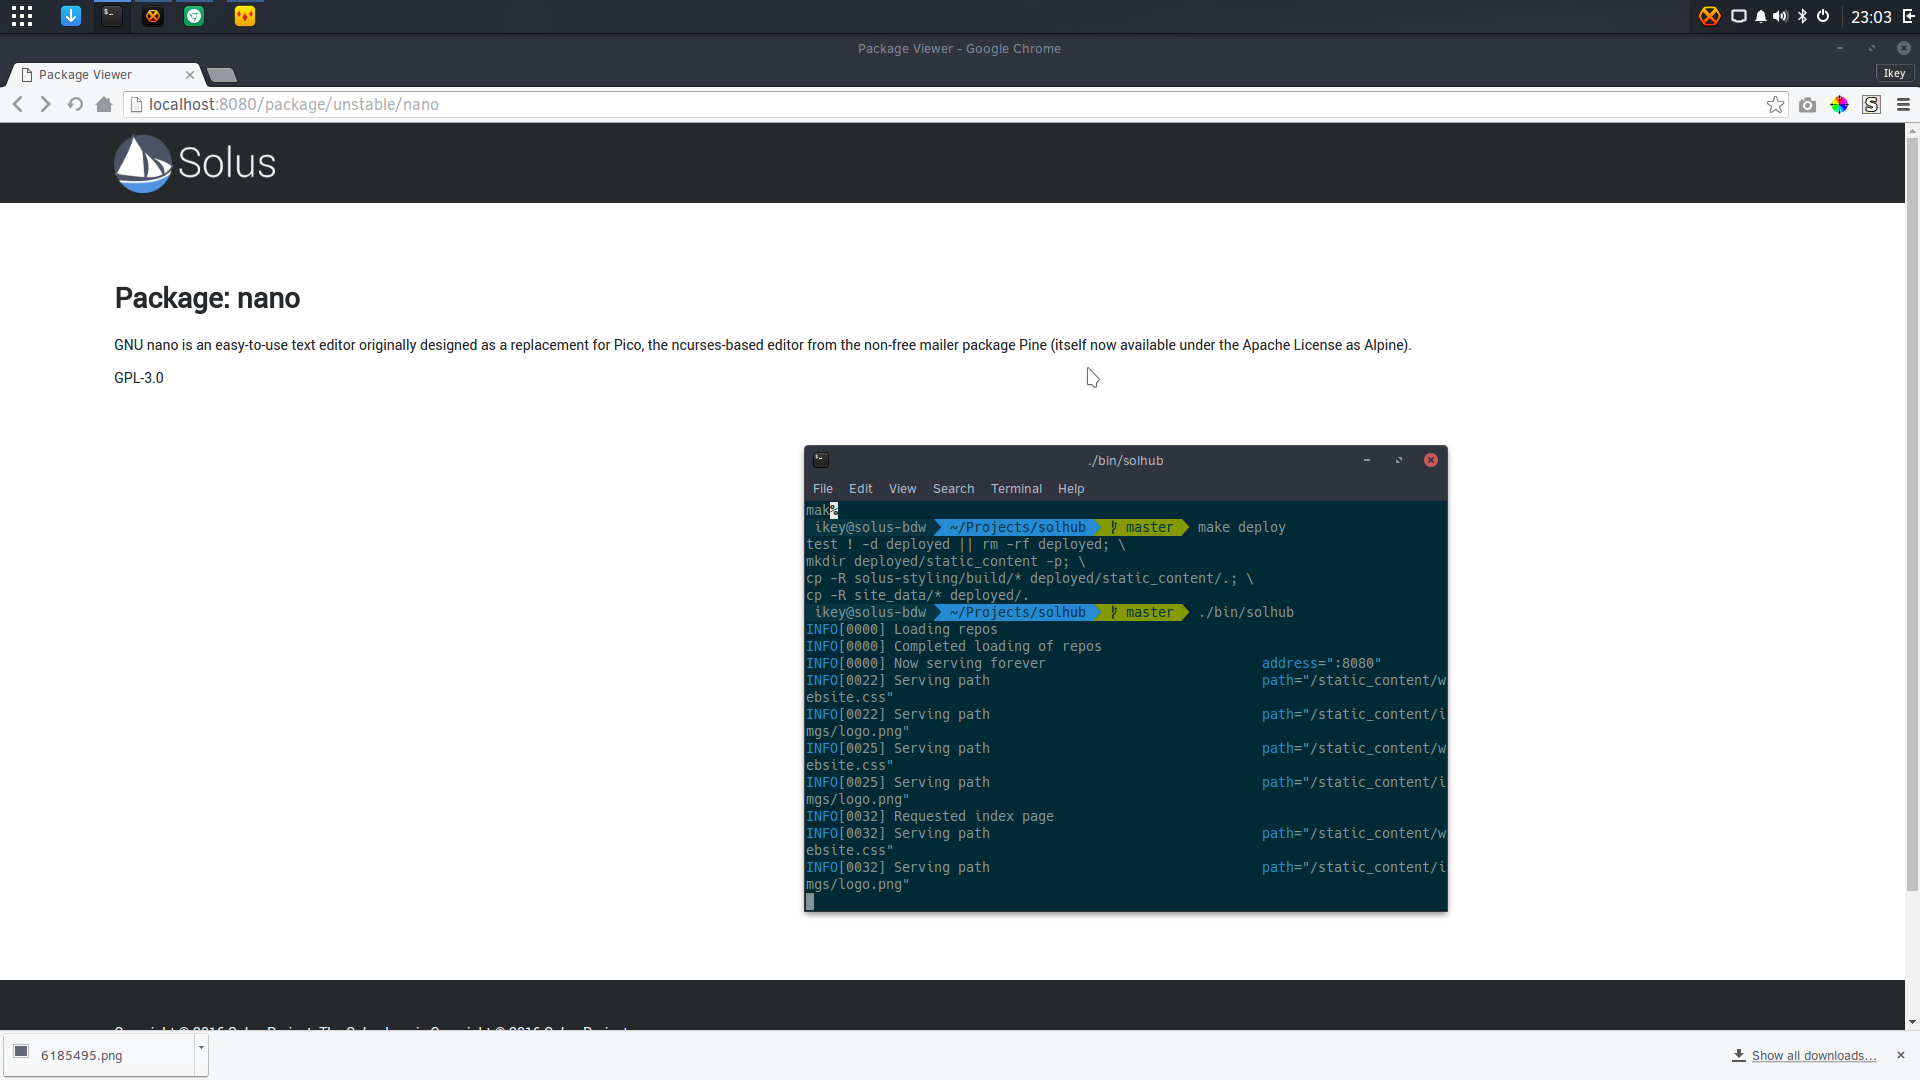Bookmark this page with the star icon
Screen dimensions: 1920x1080
[1775, 104]
